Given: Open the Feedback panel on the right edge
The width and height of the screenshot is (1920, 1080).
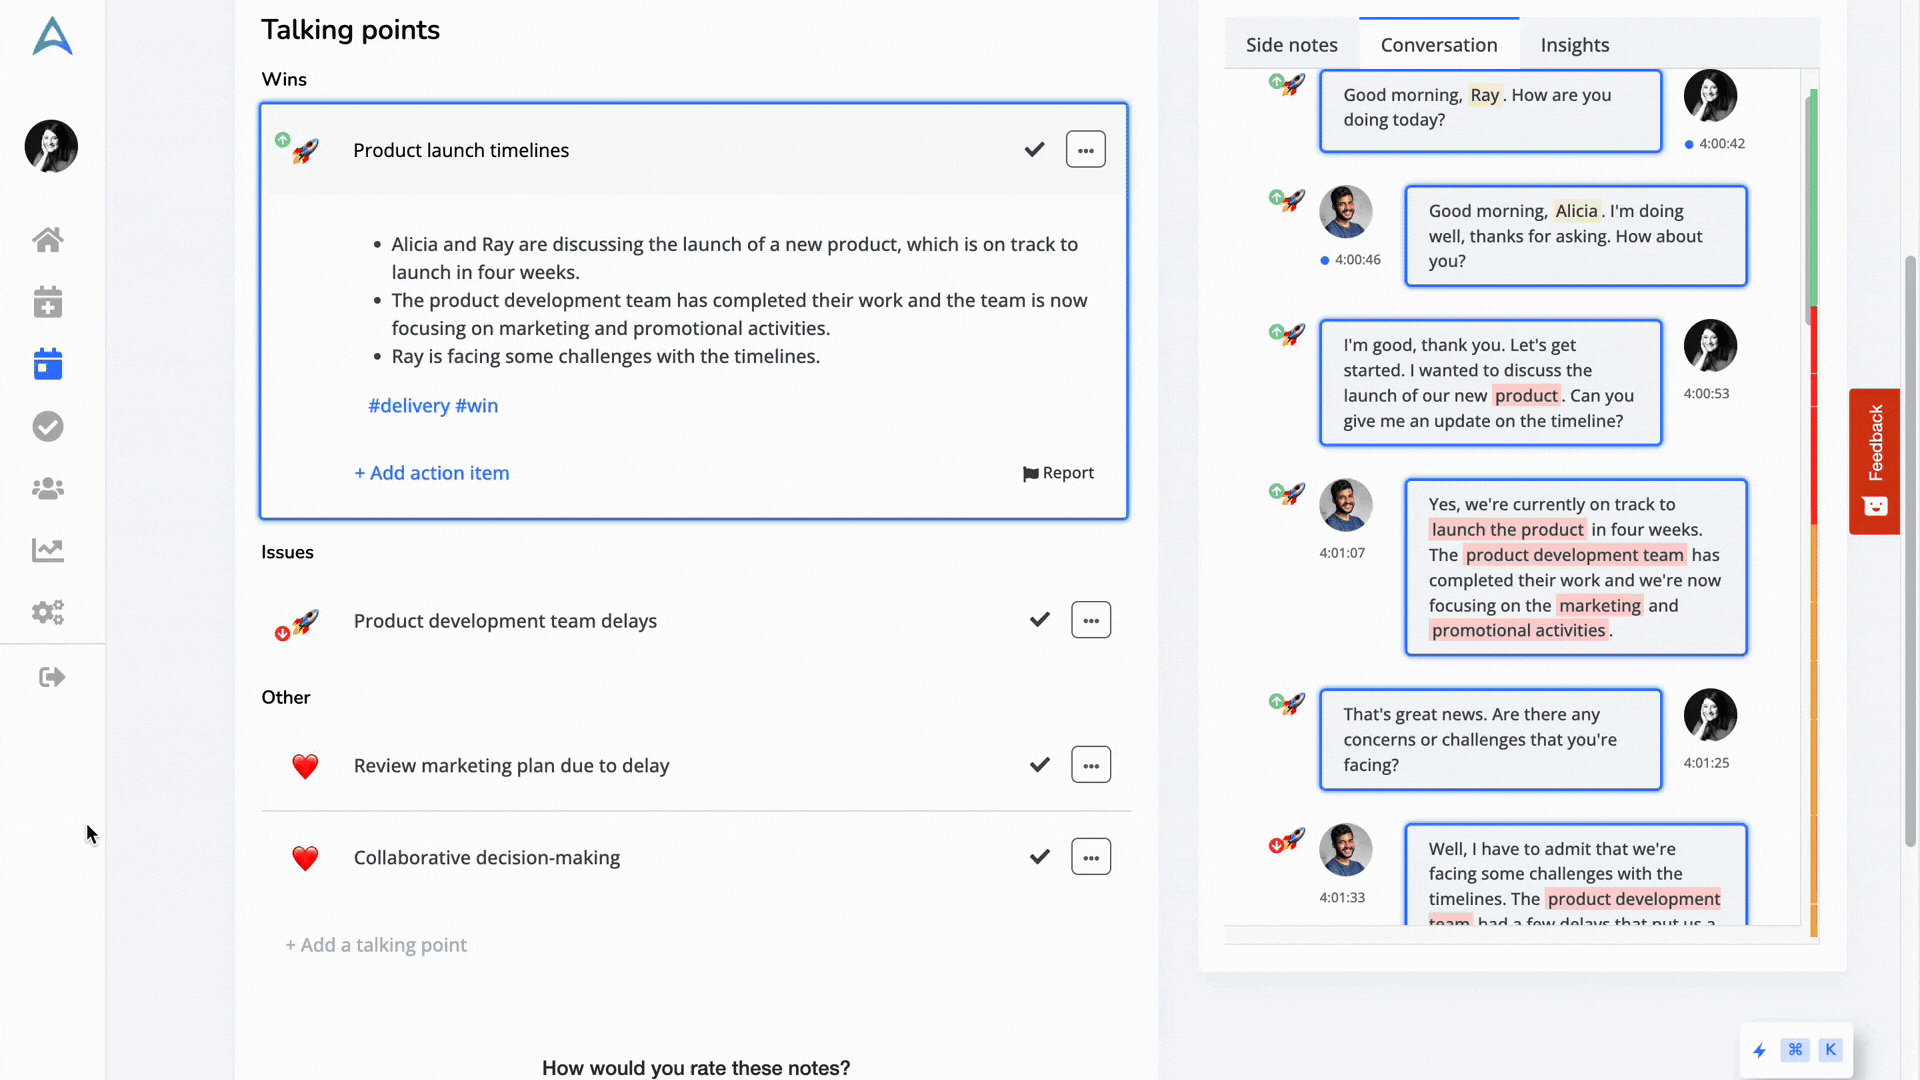Looking at the screenshot, I should [1875, 462].
